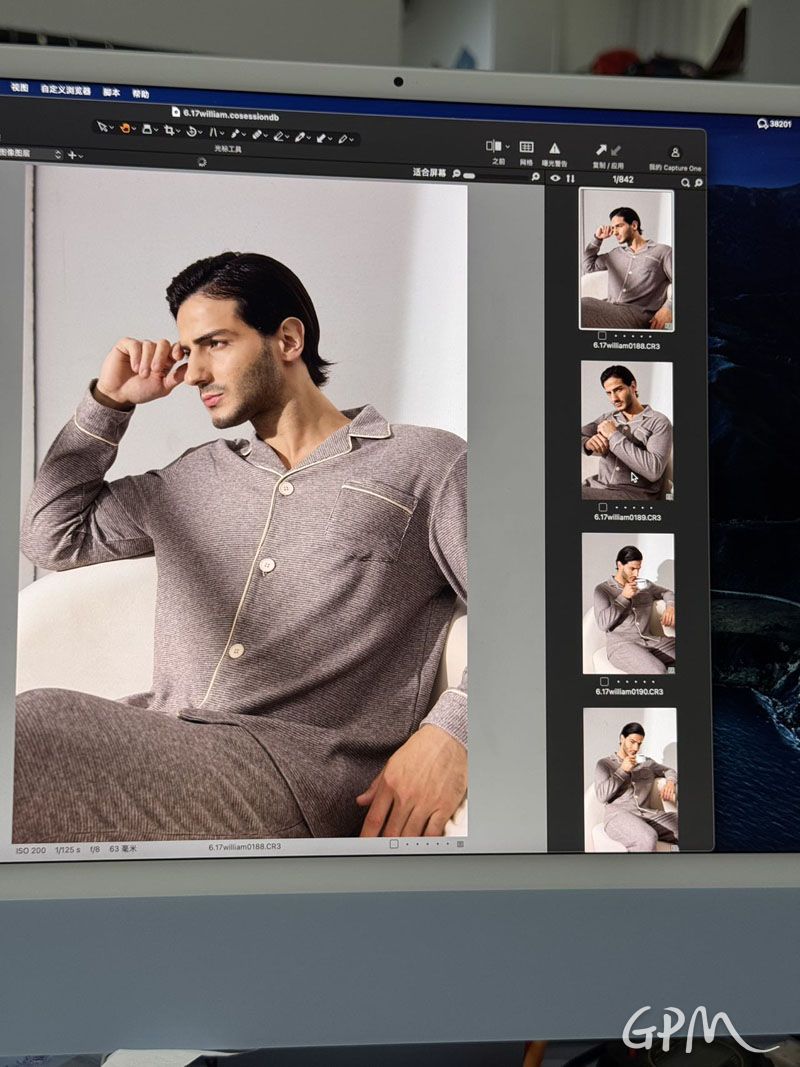Select the 6.17william0188.CR3 thumbnail

[626, 259]
